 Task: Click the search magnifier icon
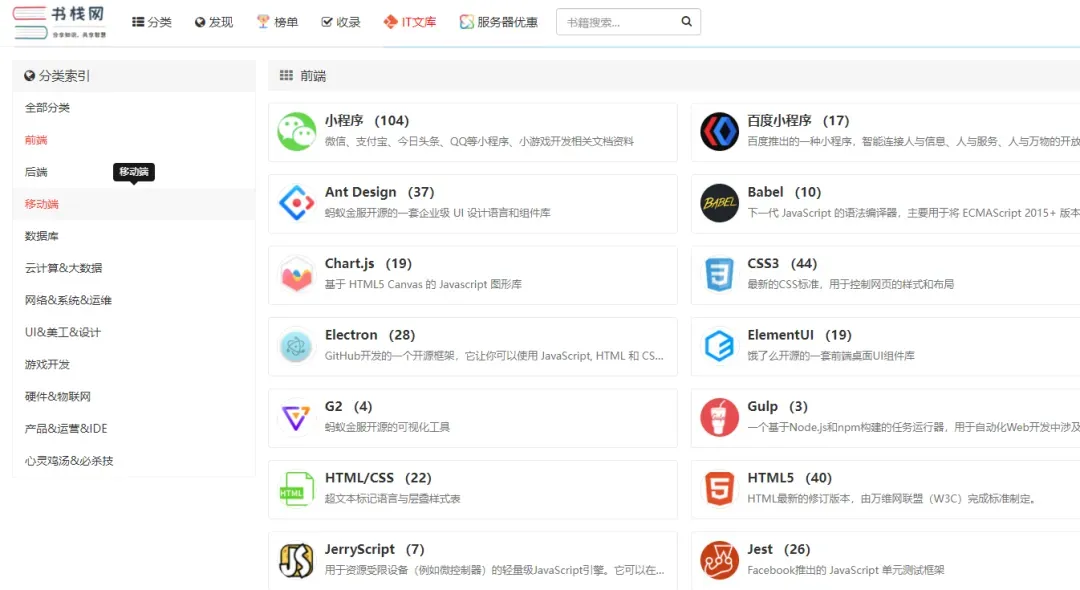click(x=686, y=21)
